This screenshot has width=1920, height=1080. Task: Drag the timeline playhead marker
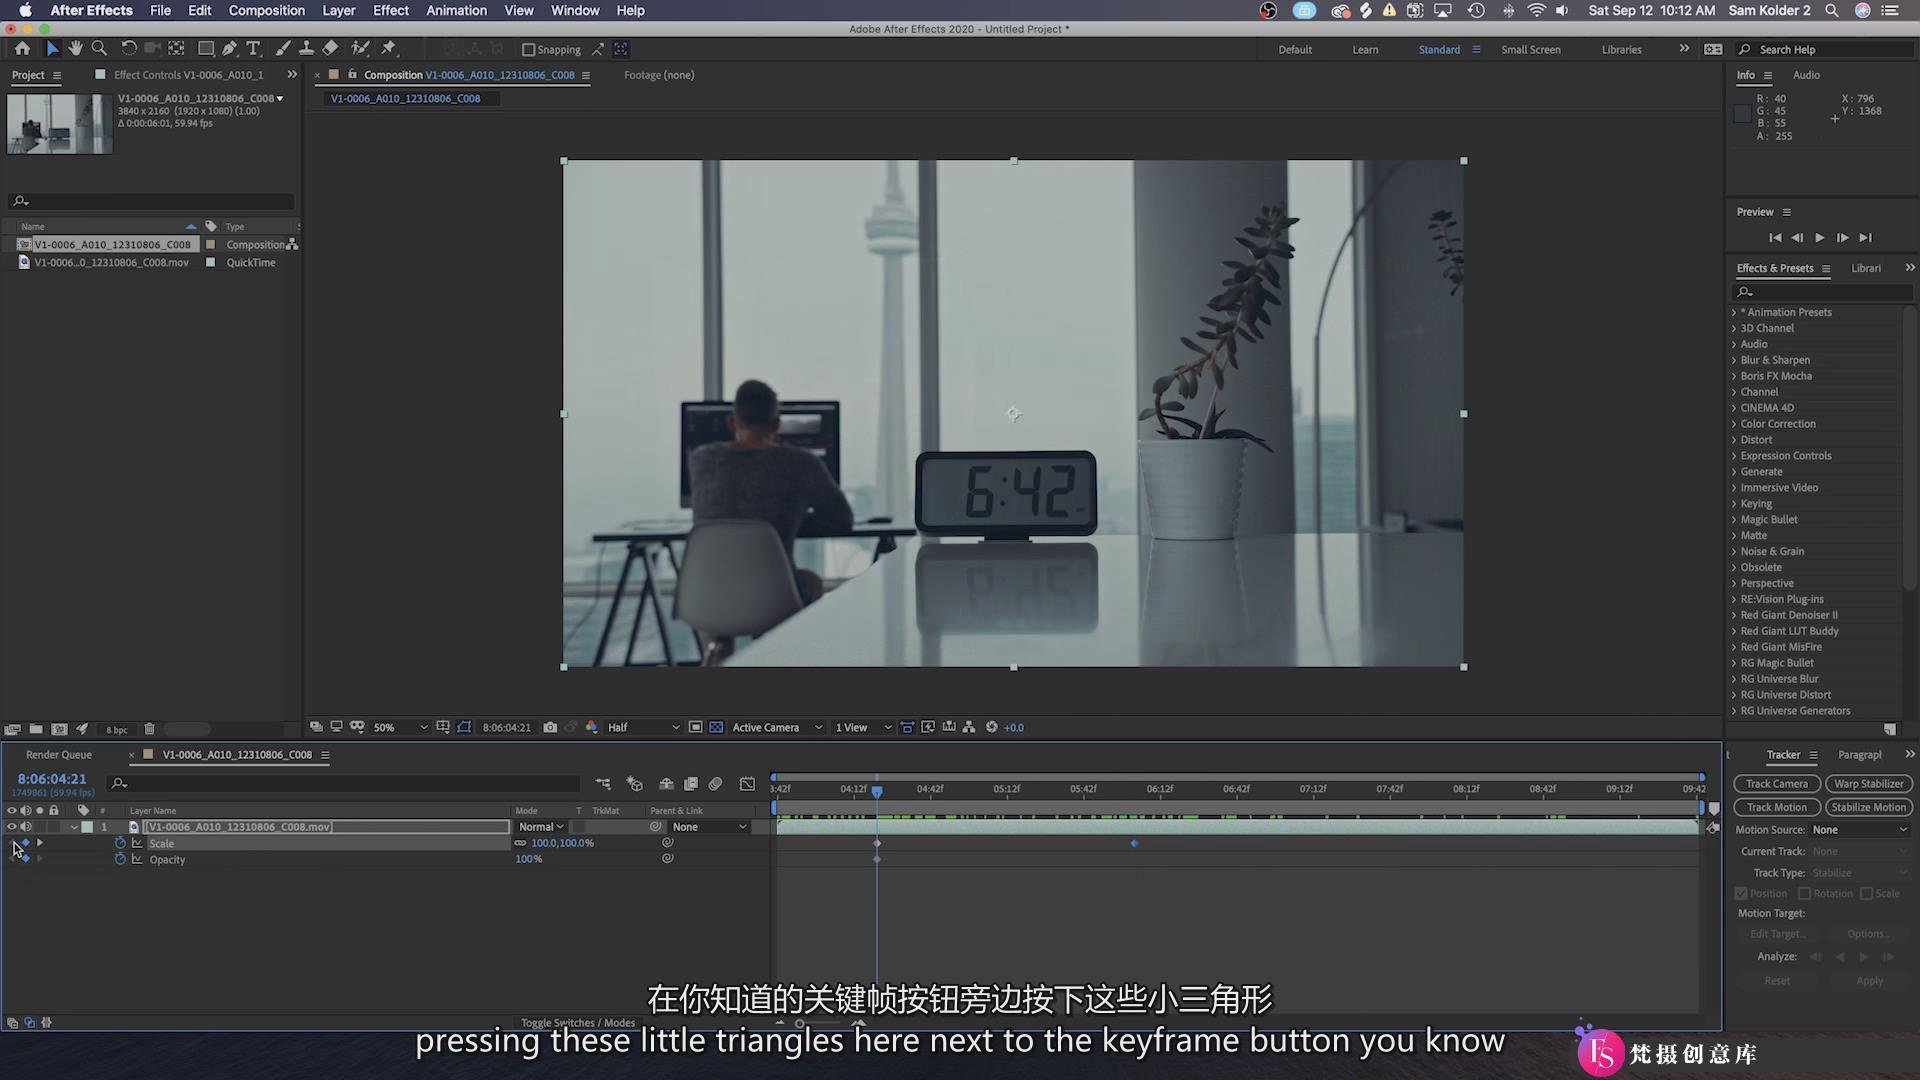click(x=878, y=789)
